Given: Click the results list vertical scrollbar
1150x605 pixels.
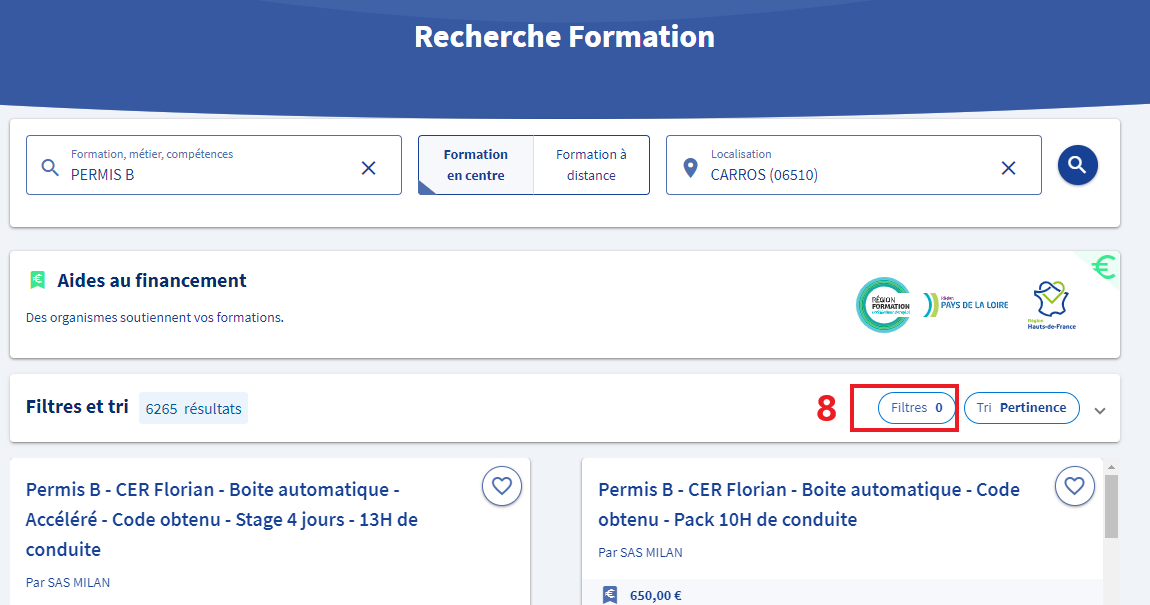Looking at the screenshot, I should pos(1111,506).
